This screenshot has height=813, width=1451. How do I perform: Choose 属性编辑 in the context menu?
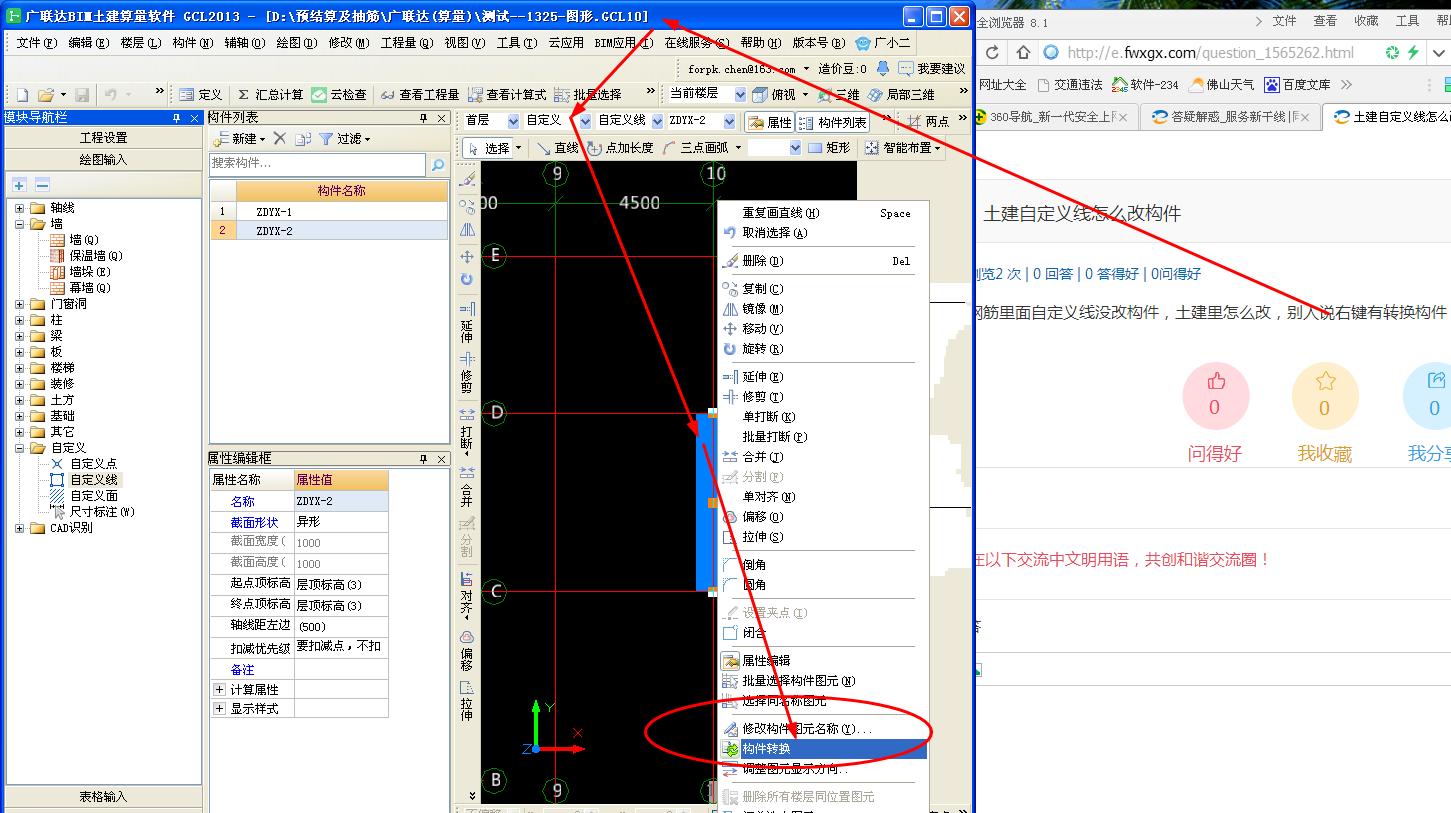[x=823, y=661]
